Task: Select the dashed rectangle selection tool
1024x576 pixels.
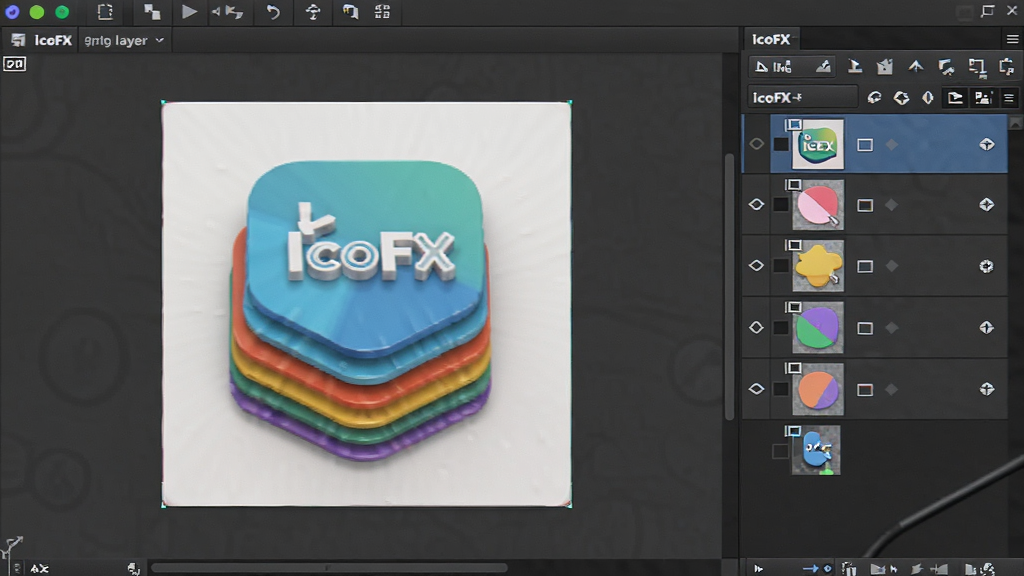Action: click(105, 12)
